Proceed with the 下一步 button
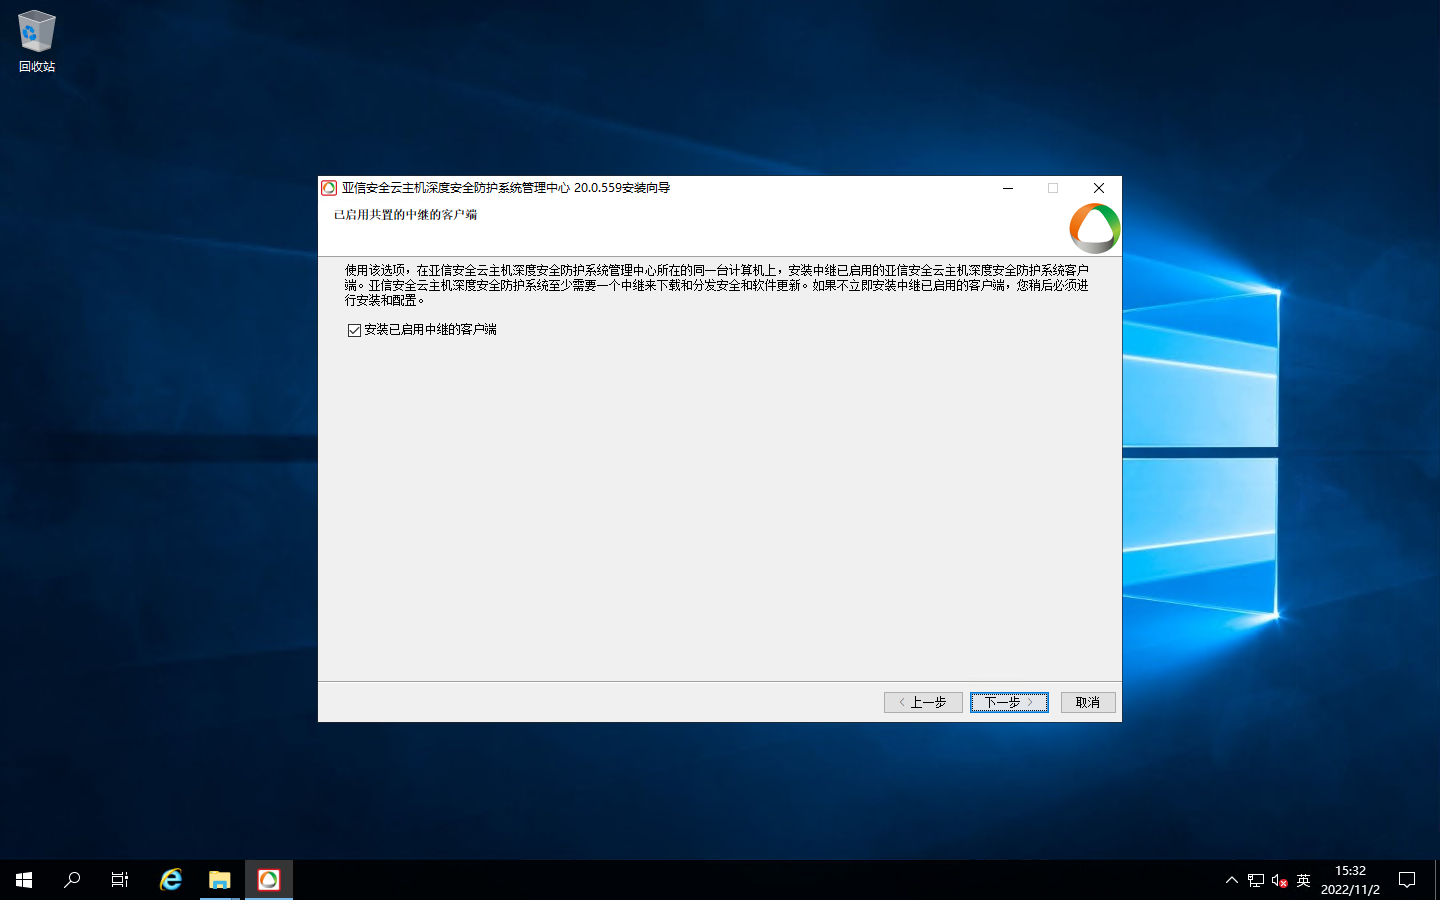This screenshot has height=900, width=1440. [x=1009, y=702]
